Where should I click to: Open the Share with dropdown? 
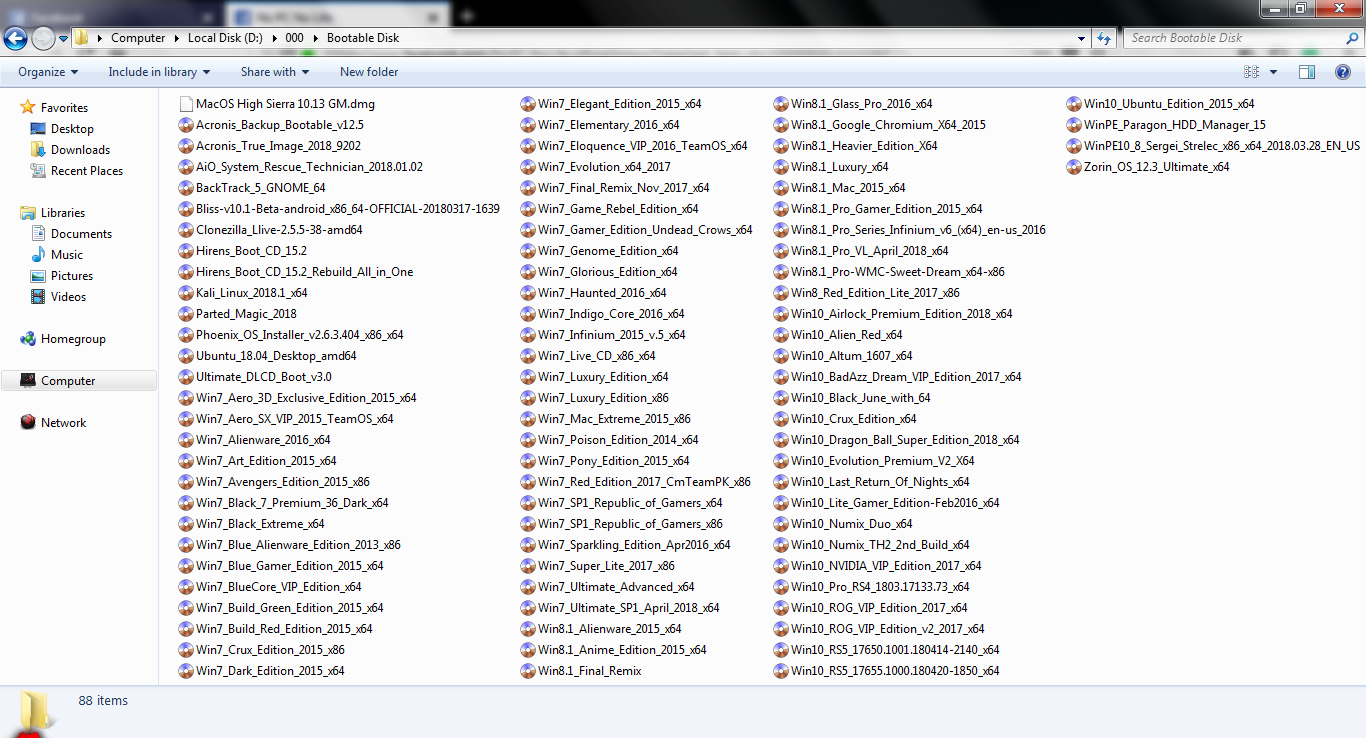pyautogui.click(x=275, y=72)
